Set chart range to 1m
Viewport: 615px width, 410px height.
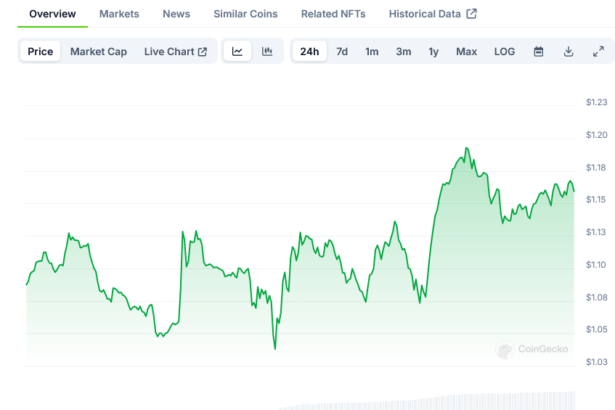pyautogui.click(x=372, y=52)
